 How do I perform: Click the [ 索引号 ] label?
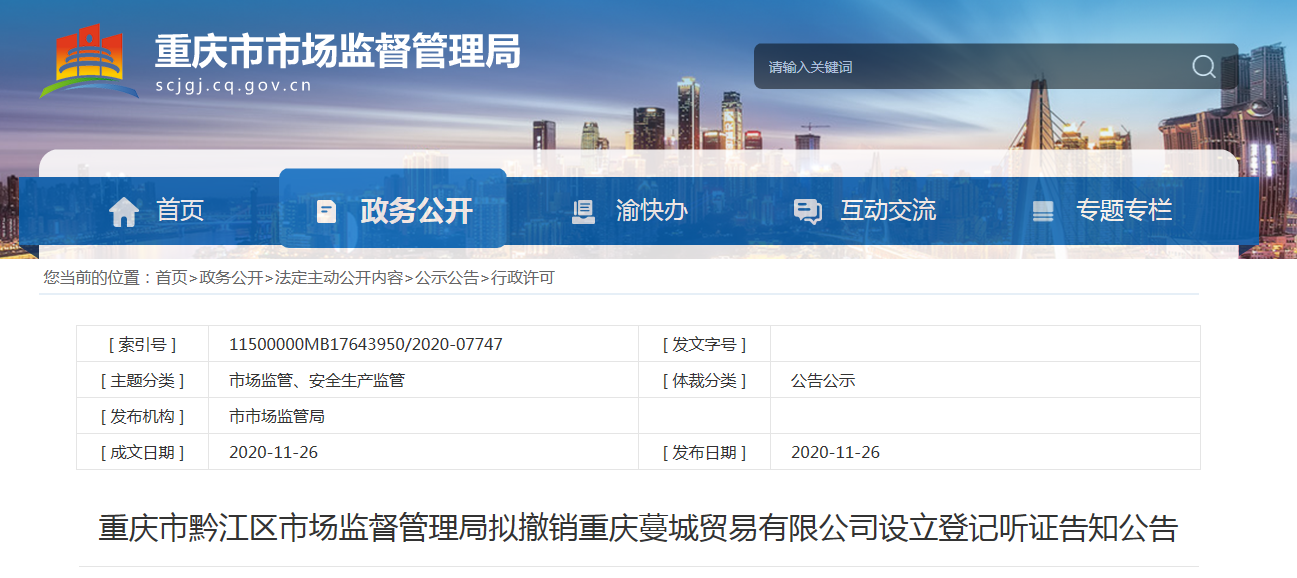142,344
